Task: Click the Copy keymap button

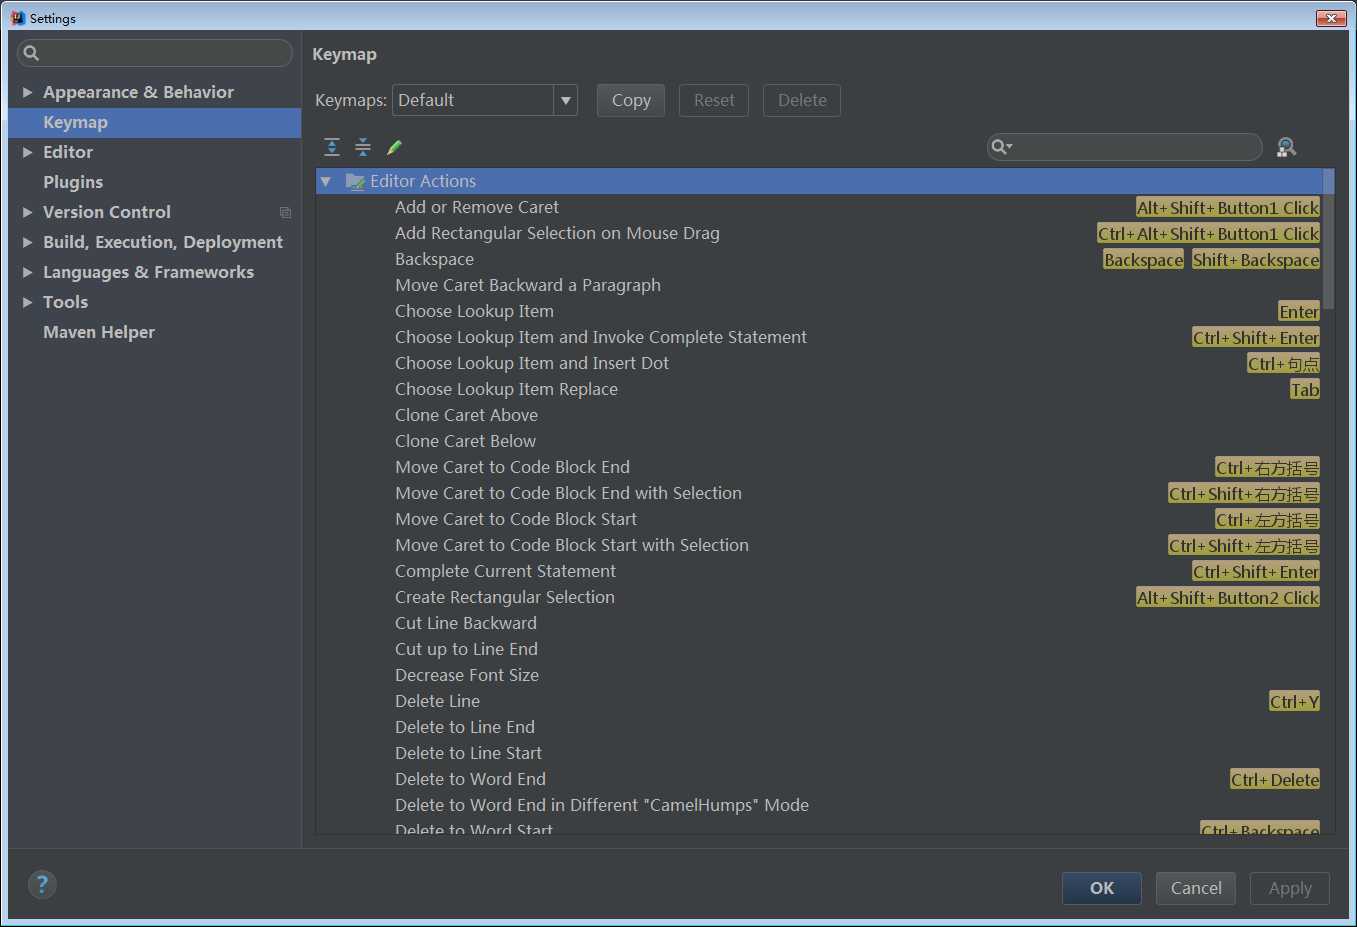Action: click(x=631, y=100)
